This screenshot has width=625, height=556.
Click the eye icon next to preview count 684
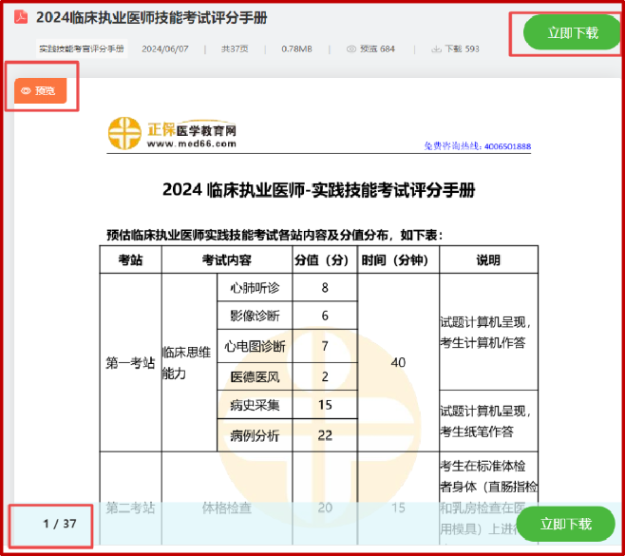point(351,49)
